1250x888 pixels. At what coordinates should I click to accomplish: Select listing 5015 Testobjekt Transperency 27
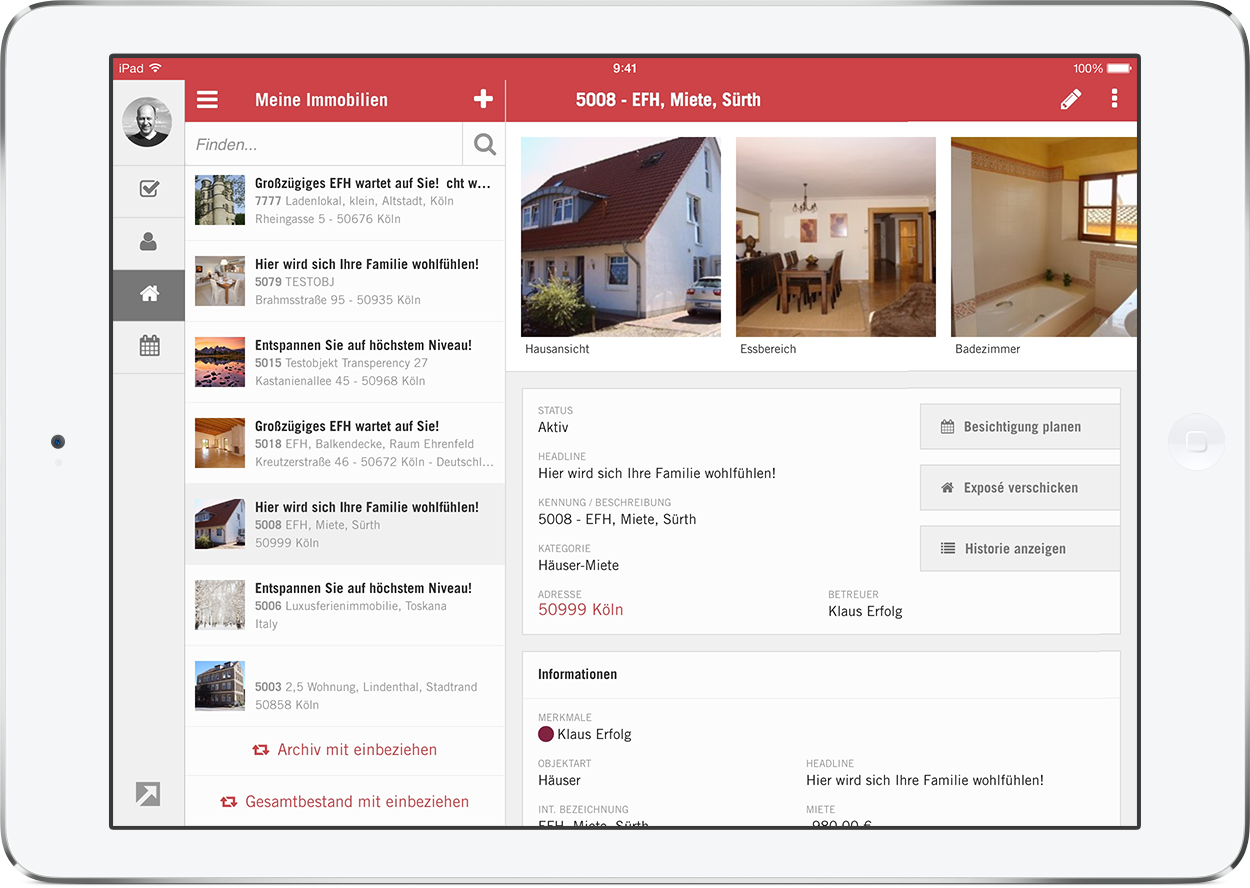[345, 363]
